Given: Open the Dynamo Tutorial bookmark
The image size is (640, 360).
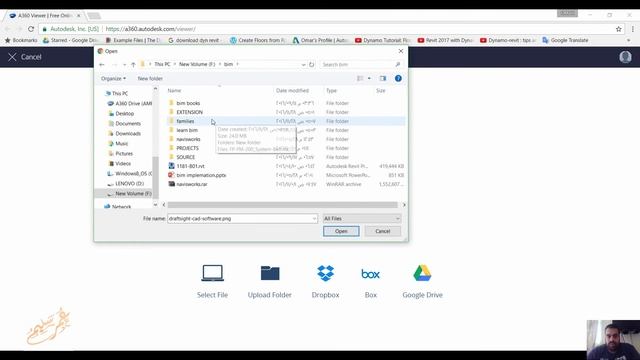Looking at the screenshot, I should 382,40.
